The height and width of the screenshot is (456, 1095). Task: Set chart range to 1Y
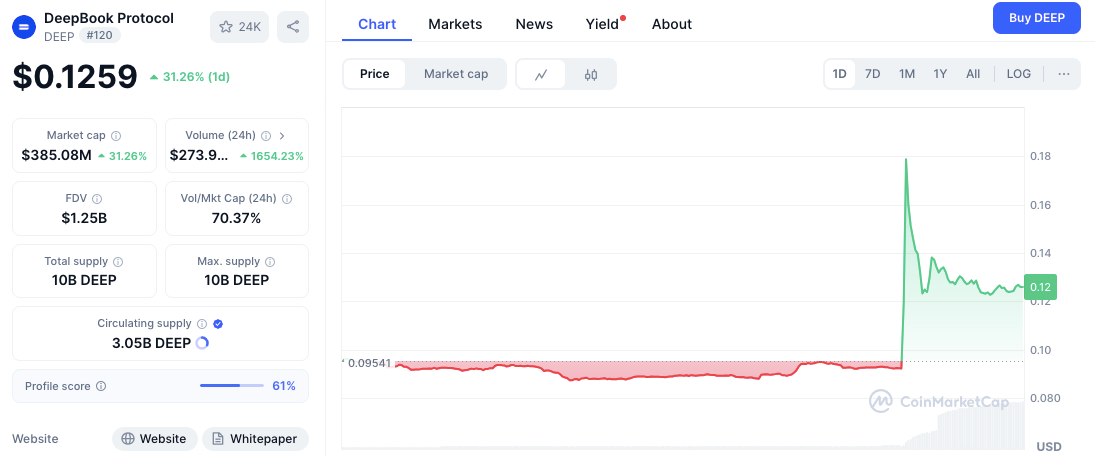[941, 74]
